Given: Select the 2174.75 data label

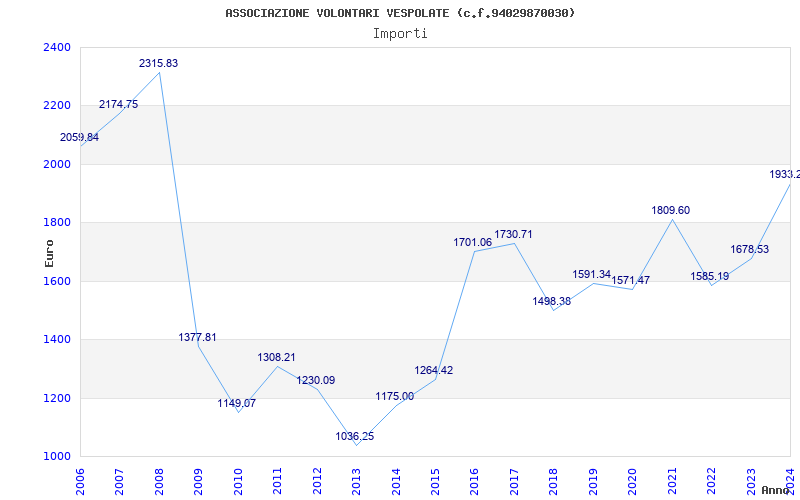Looking at the screenshot, I should click(118, 104).
